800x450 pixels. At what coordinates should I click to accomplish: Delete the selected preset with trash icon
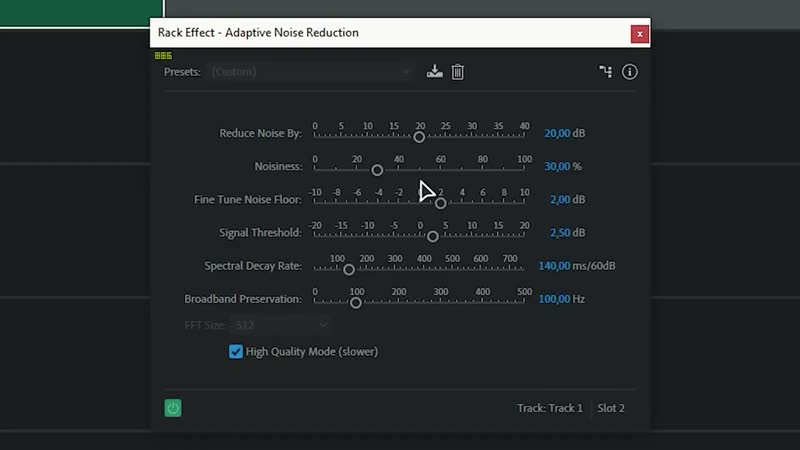(x=457, y=71)
